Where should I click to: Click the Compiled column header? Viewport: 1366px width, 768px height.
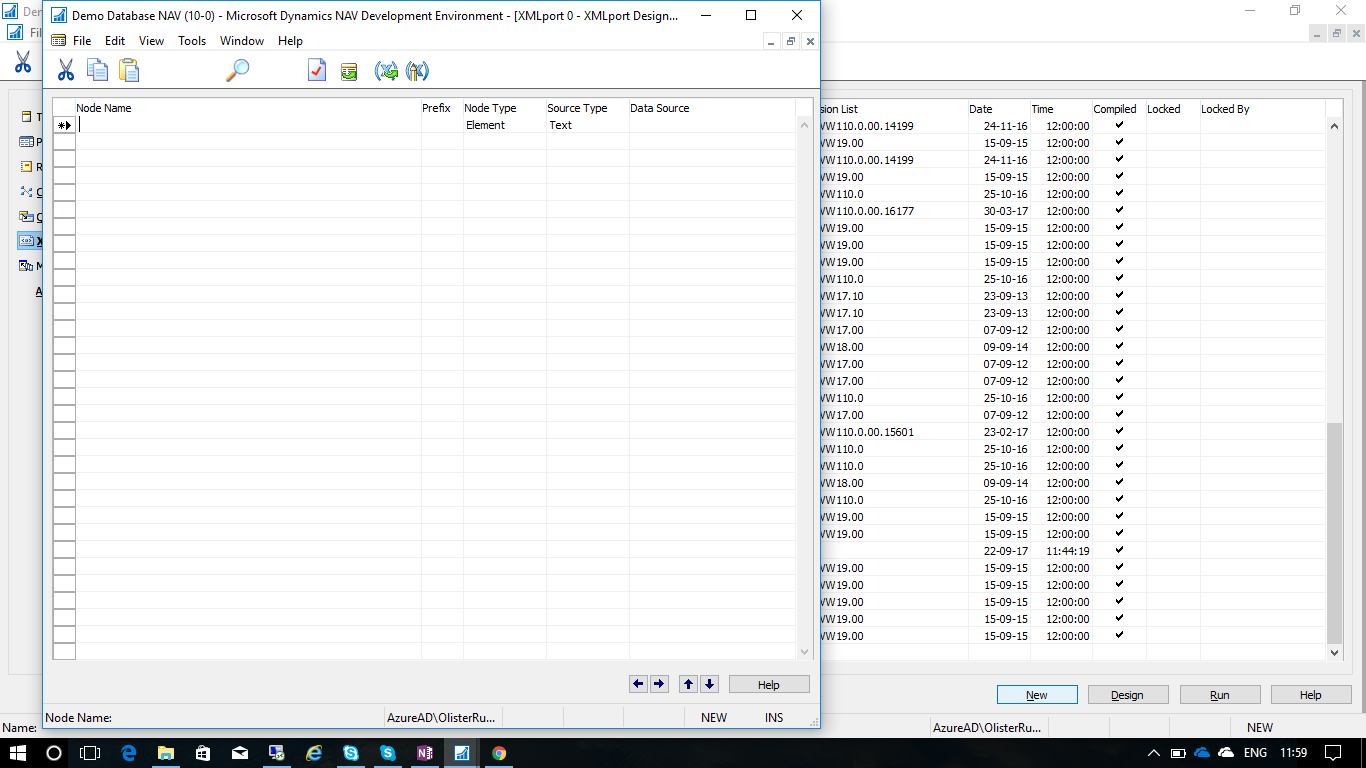[1119, 109]
